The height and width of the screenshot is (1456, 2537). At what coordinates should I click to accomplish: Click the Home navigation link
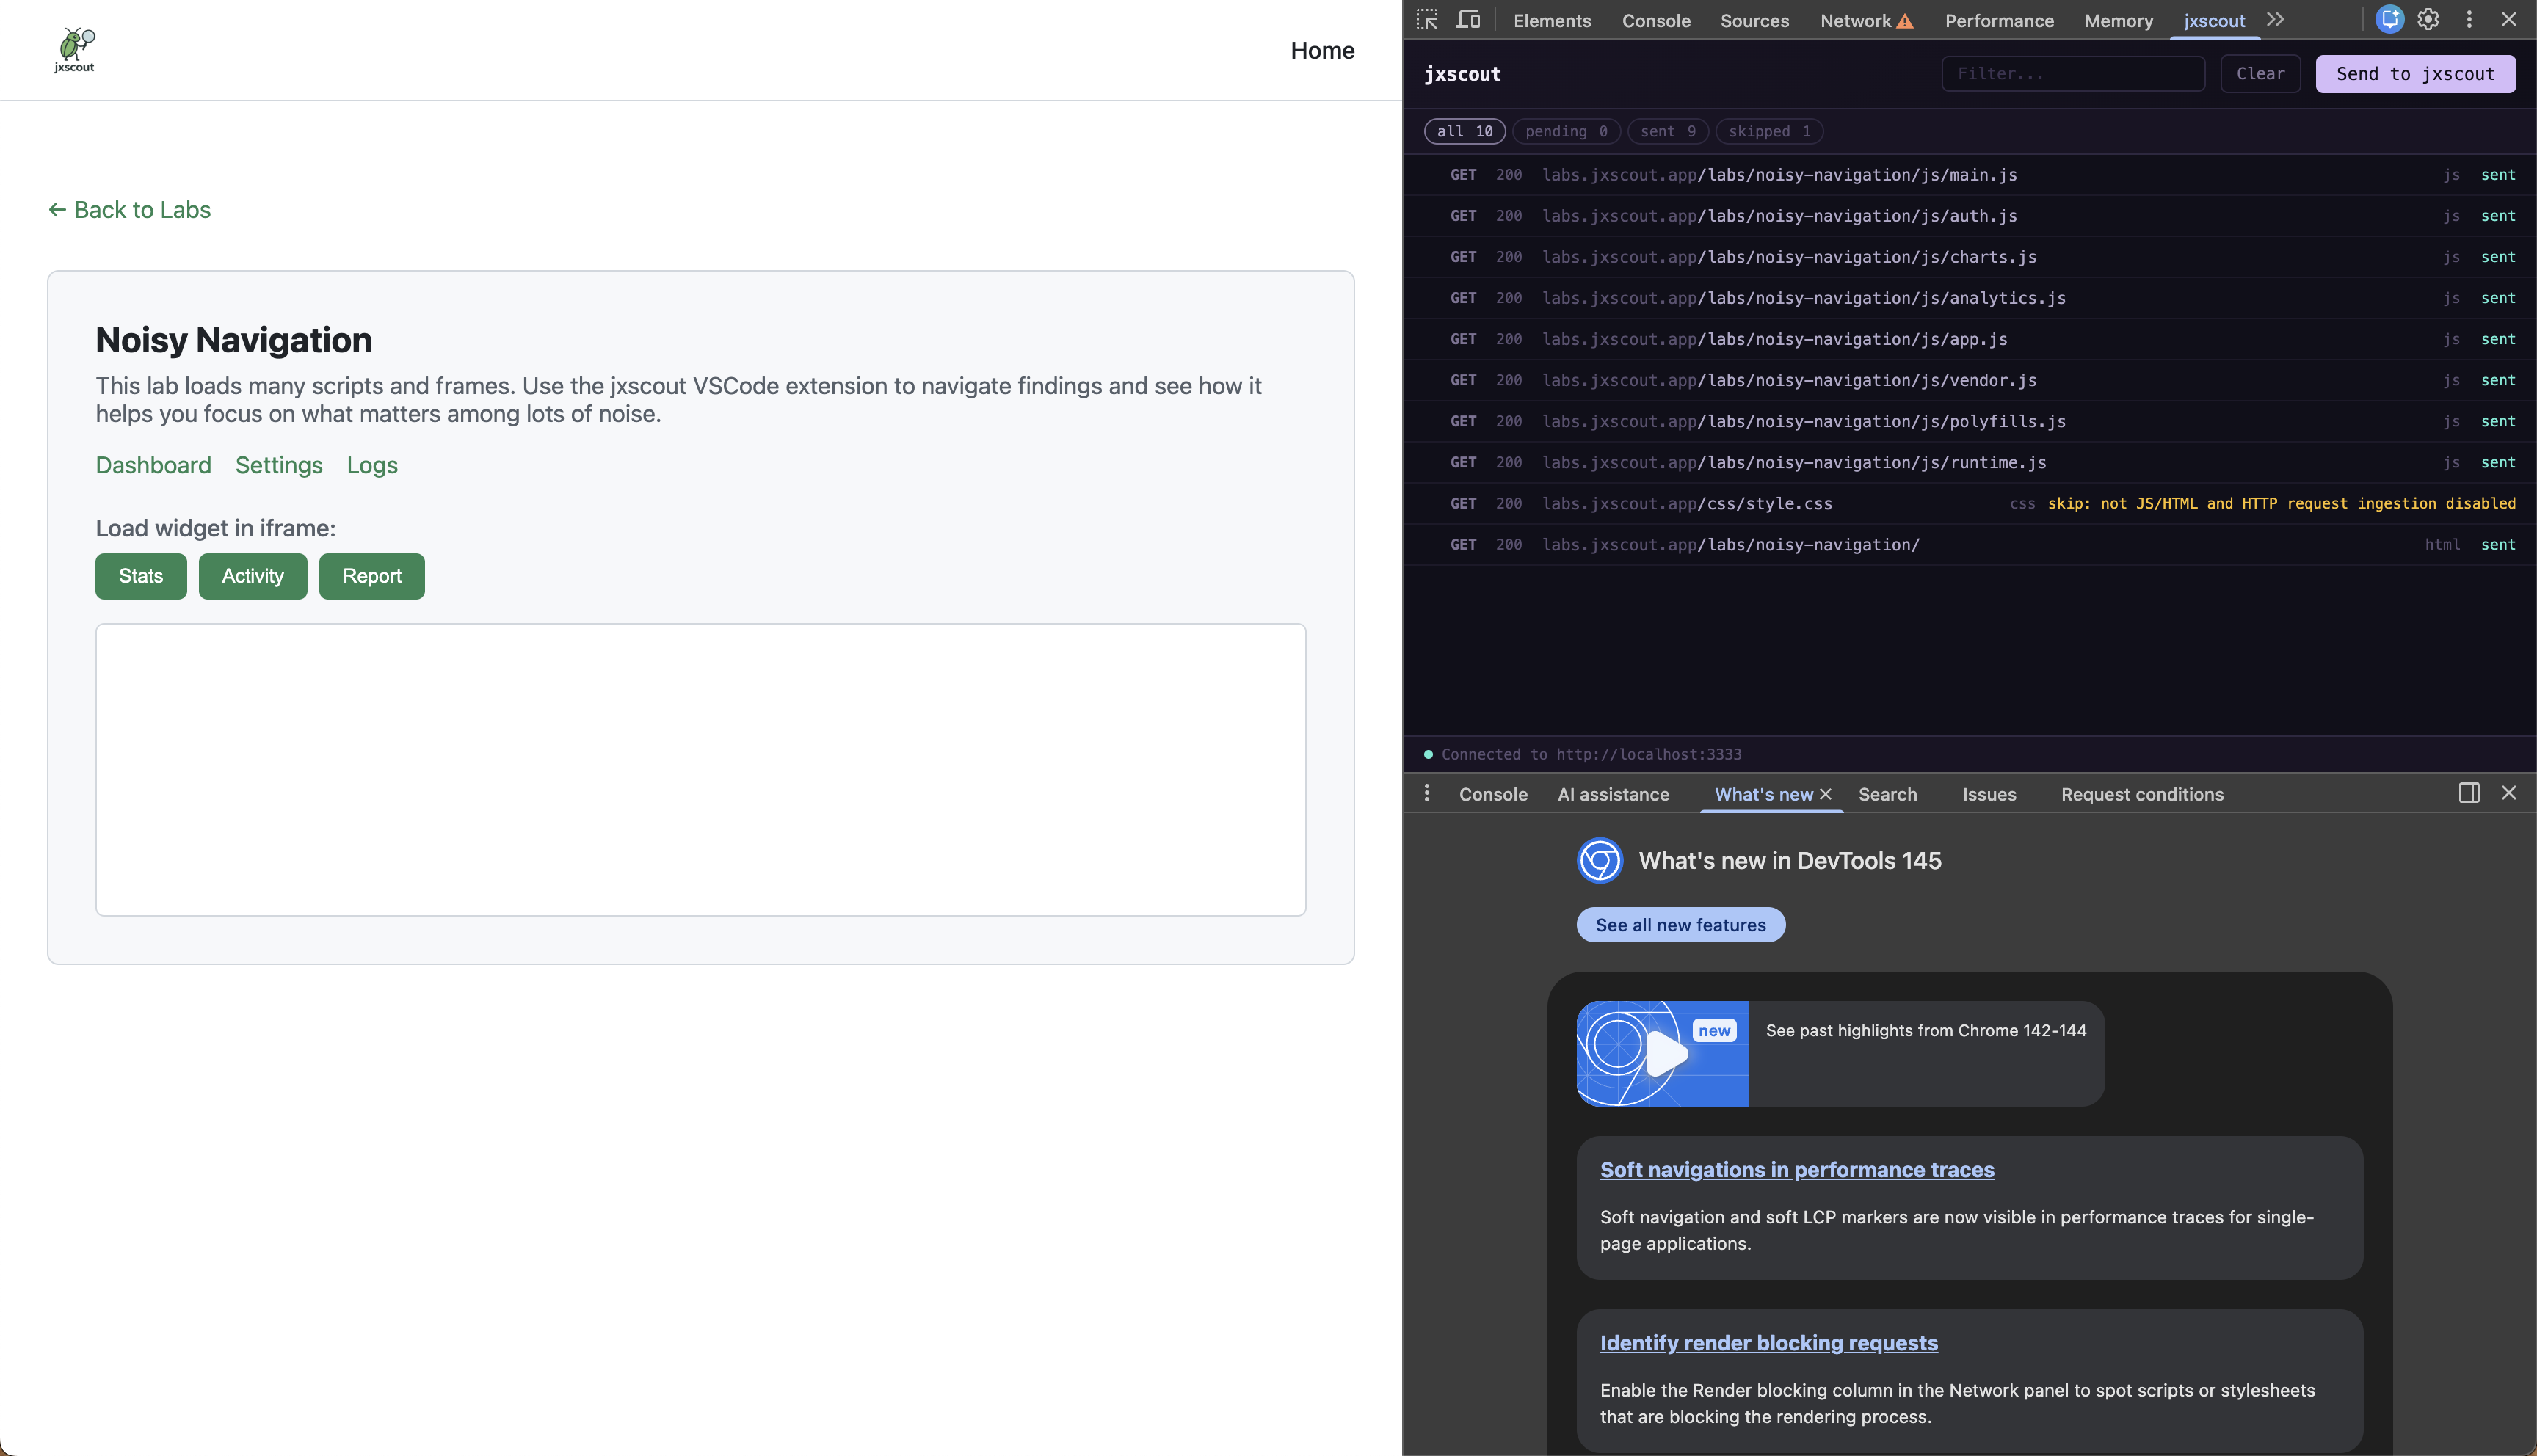[1322, 51]
